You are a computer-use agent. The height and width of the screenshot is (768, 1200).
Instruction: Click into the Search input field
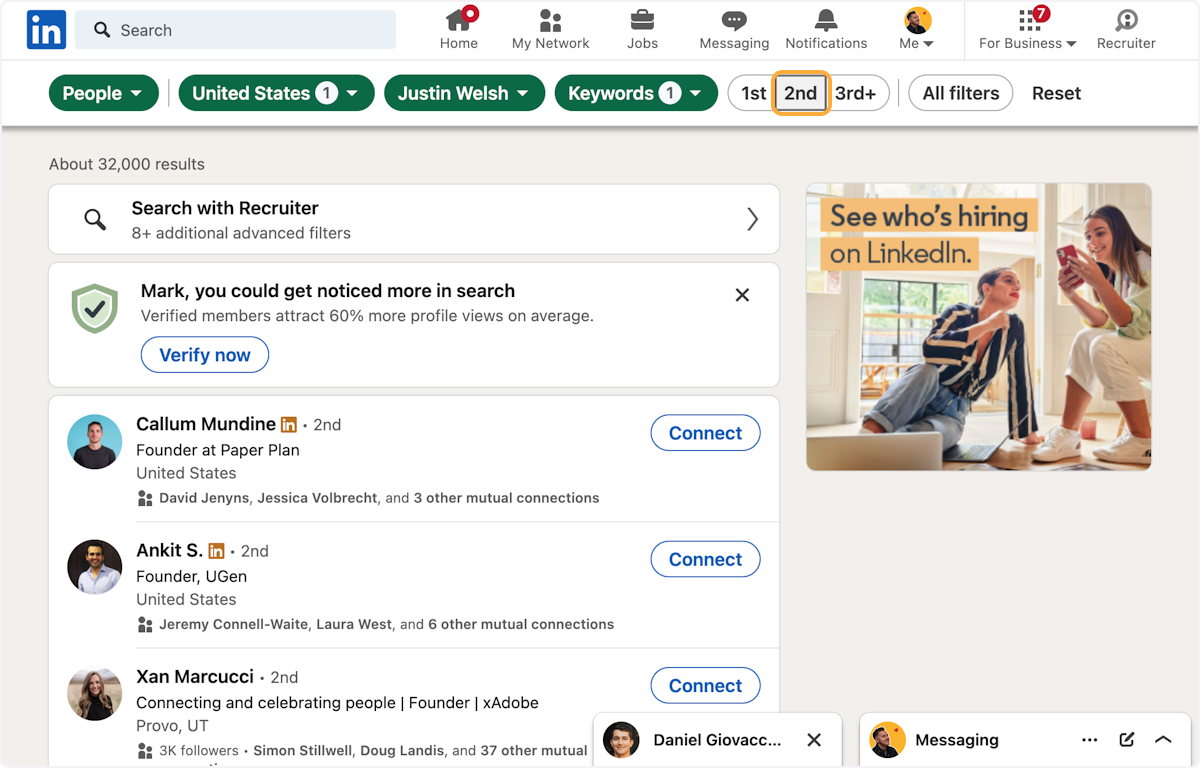236,30
